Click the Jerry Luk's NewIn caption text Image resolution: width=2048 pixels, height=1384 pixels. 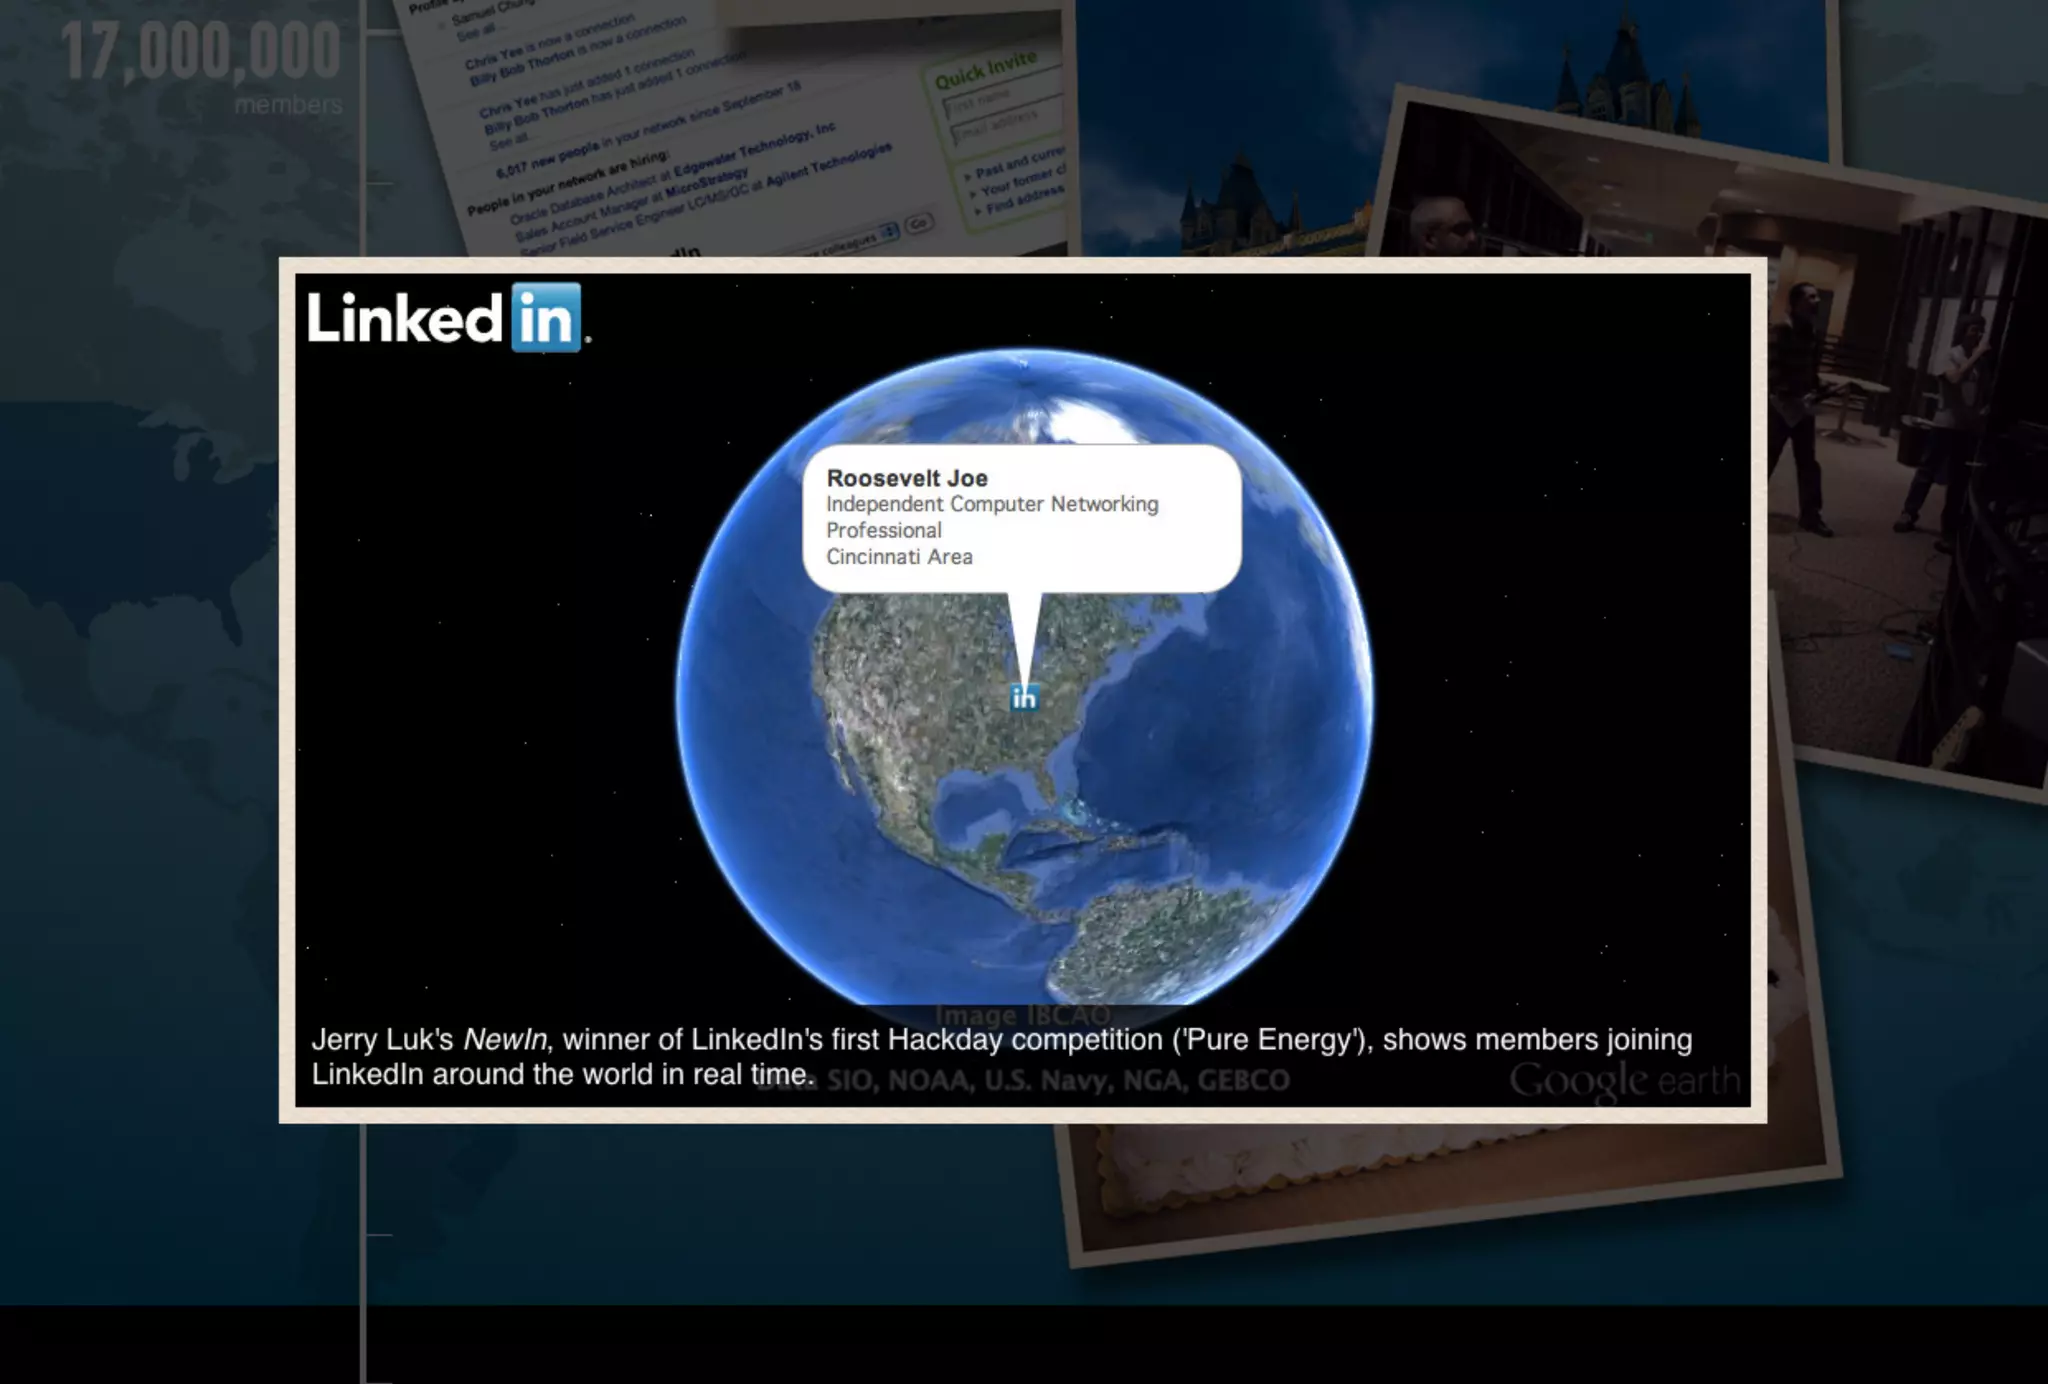pos(1001,1056)
